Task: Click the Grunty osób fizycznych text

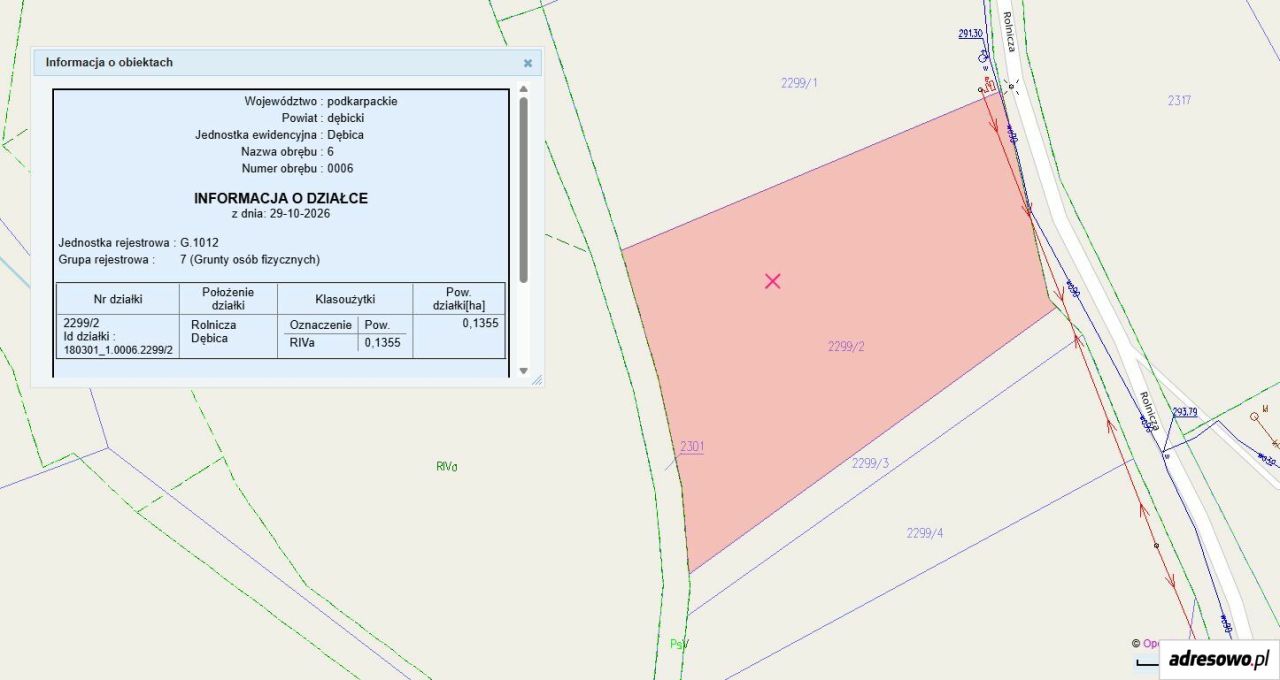Action: coord(254,259)
